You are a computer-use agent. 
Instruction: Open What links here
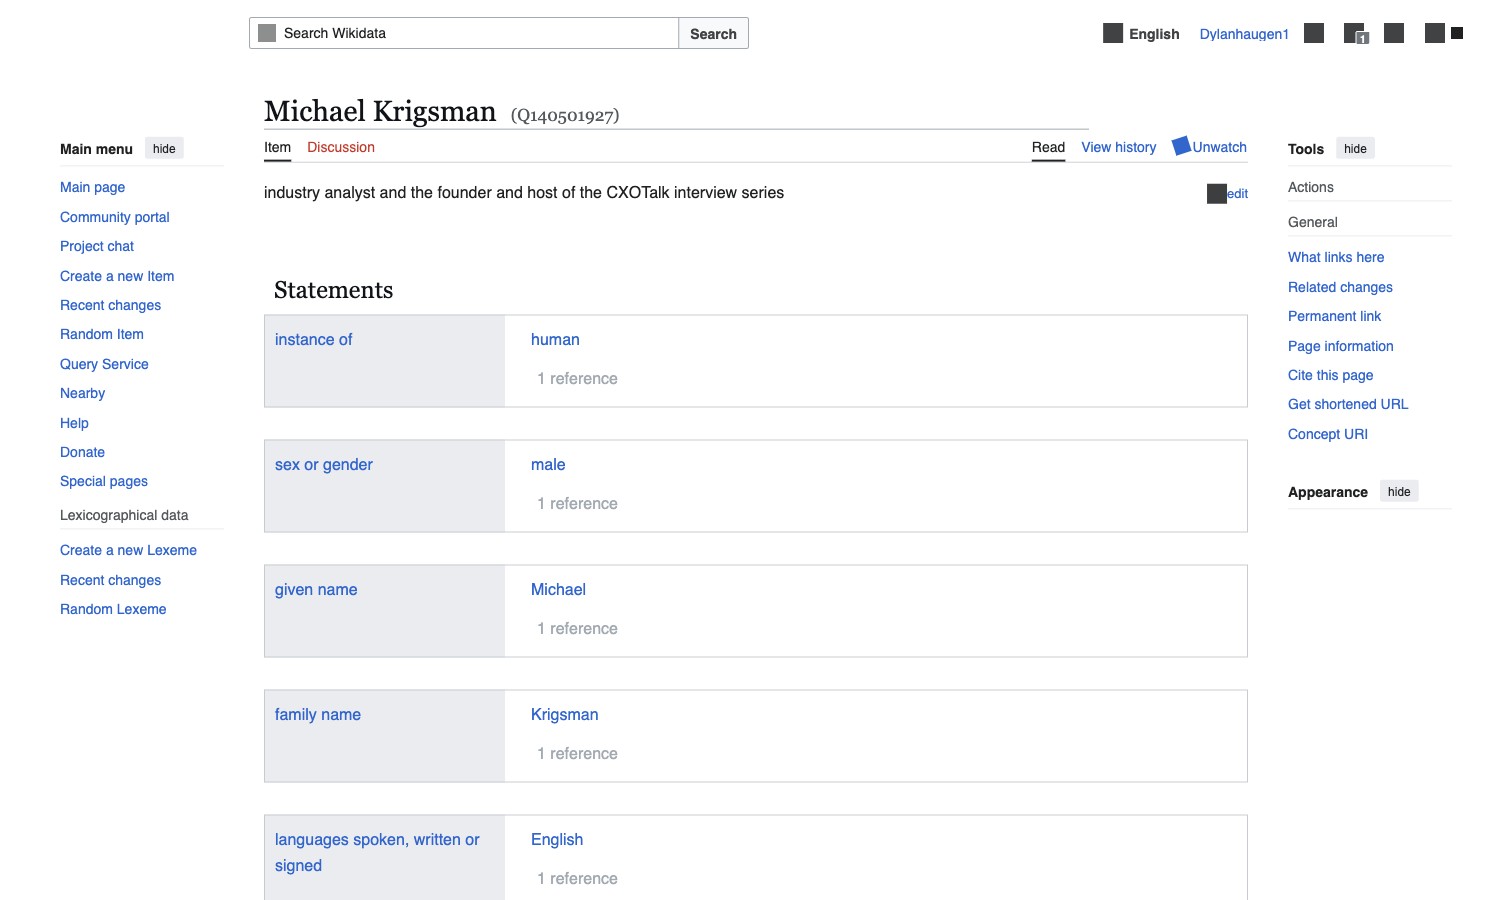(x=1336, y=257)
